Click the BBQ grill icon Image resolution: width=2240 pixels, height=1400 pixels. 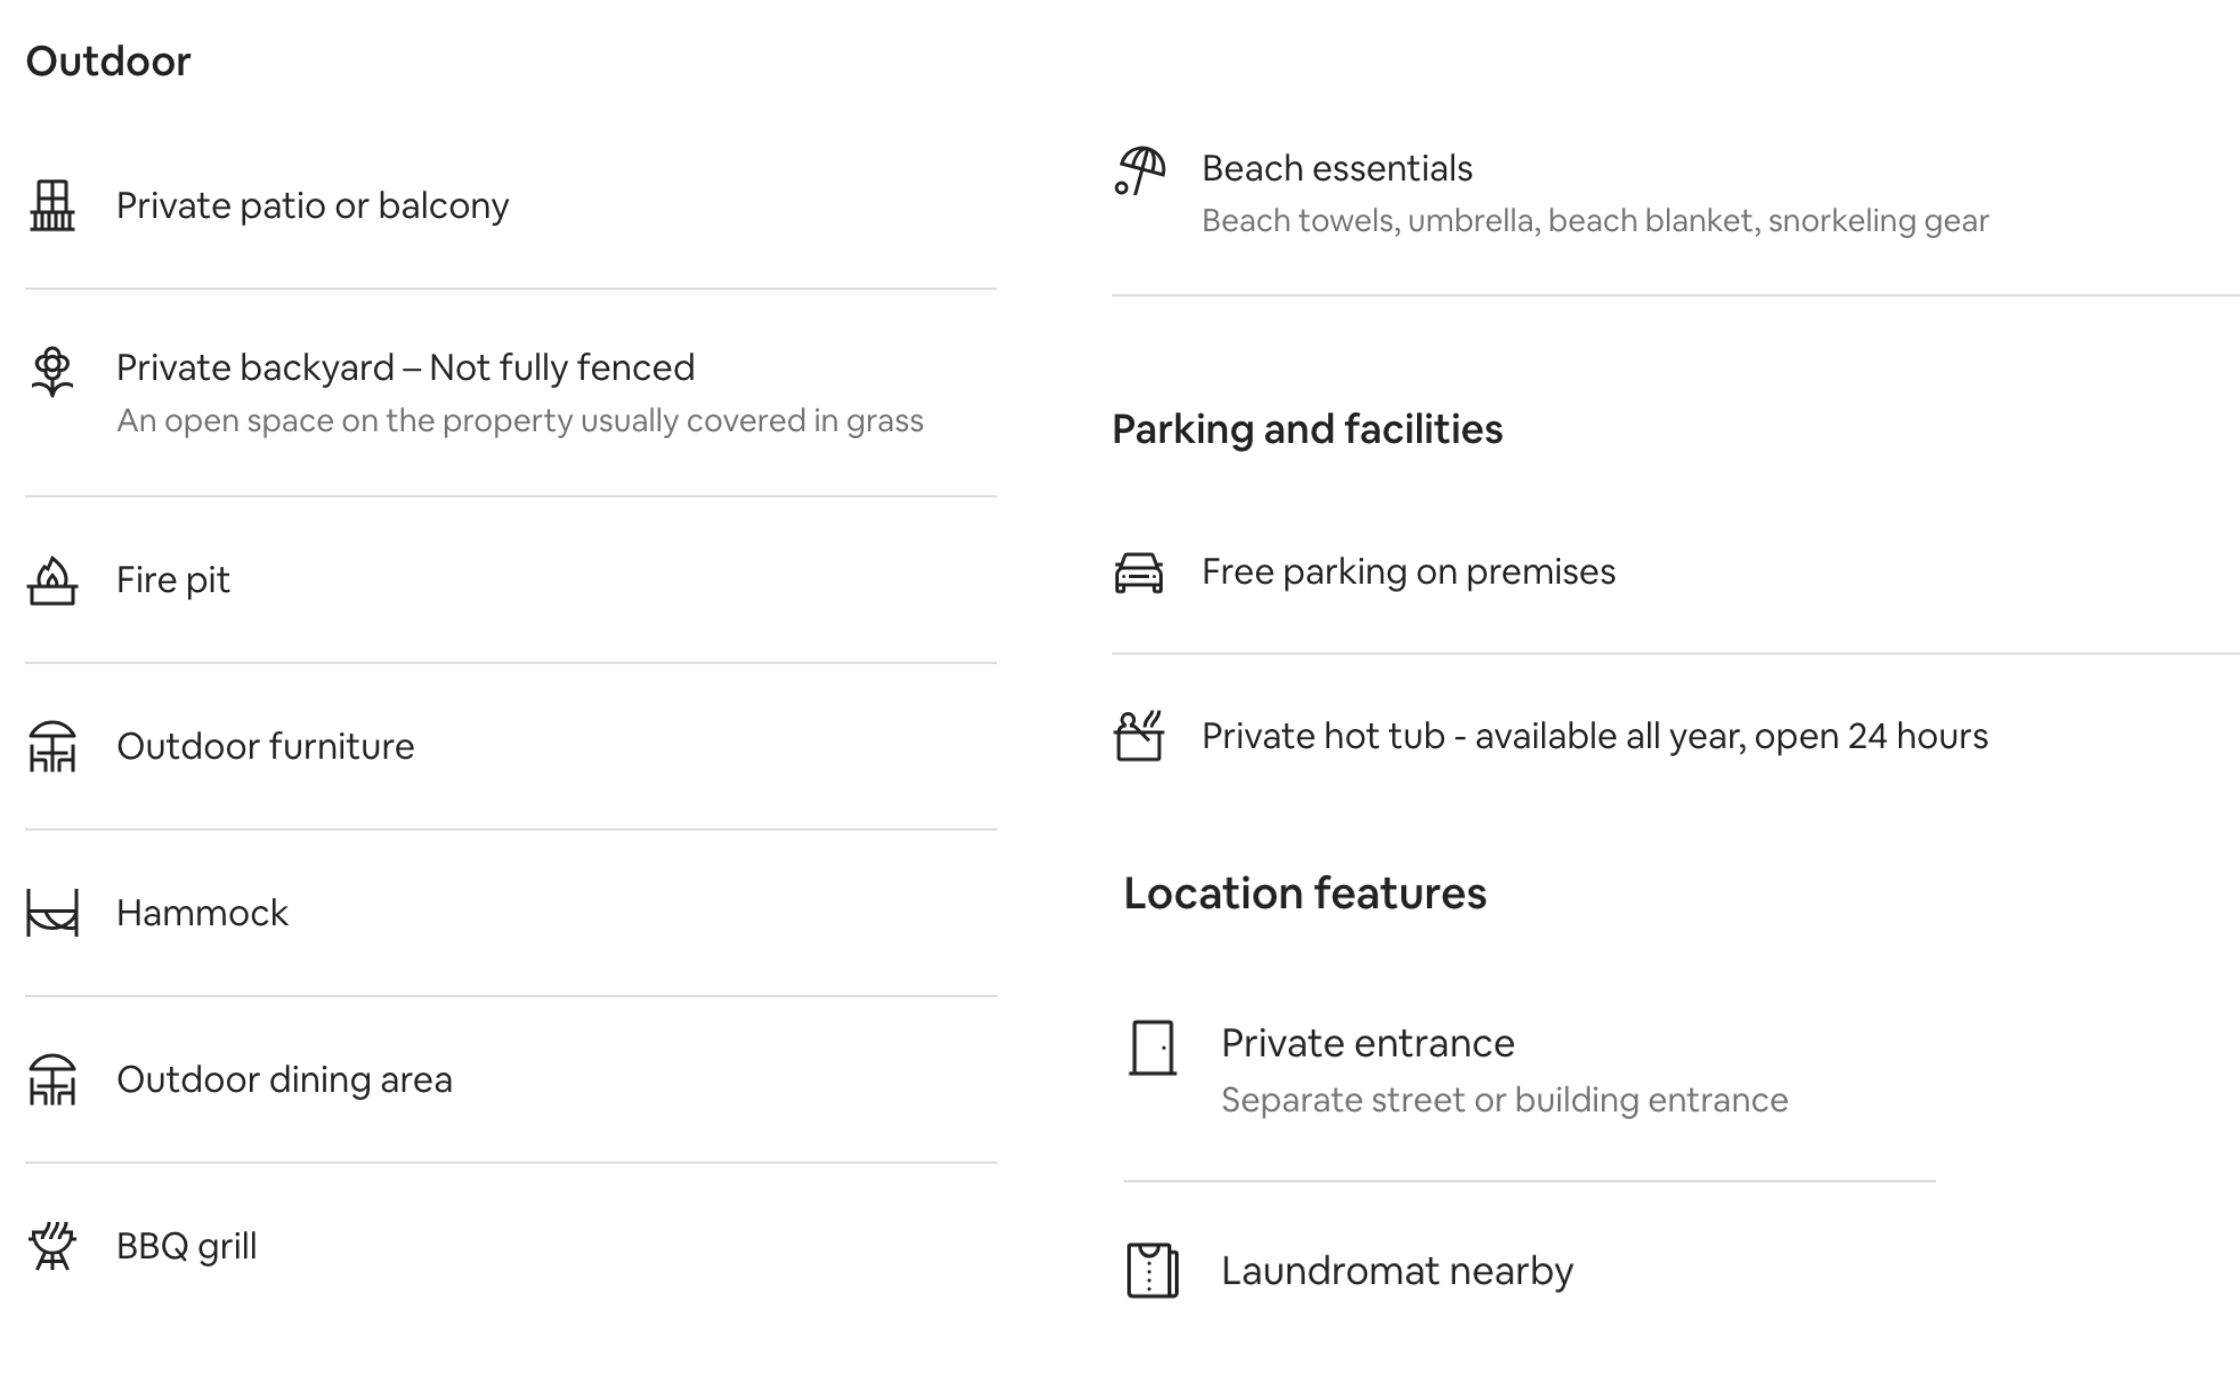coord(52,1245)
